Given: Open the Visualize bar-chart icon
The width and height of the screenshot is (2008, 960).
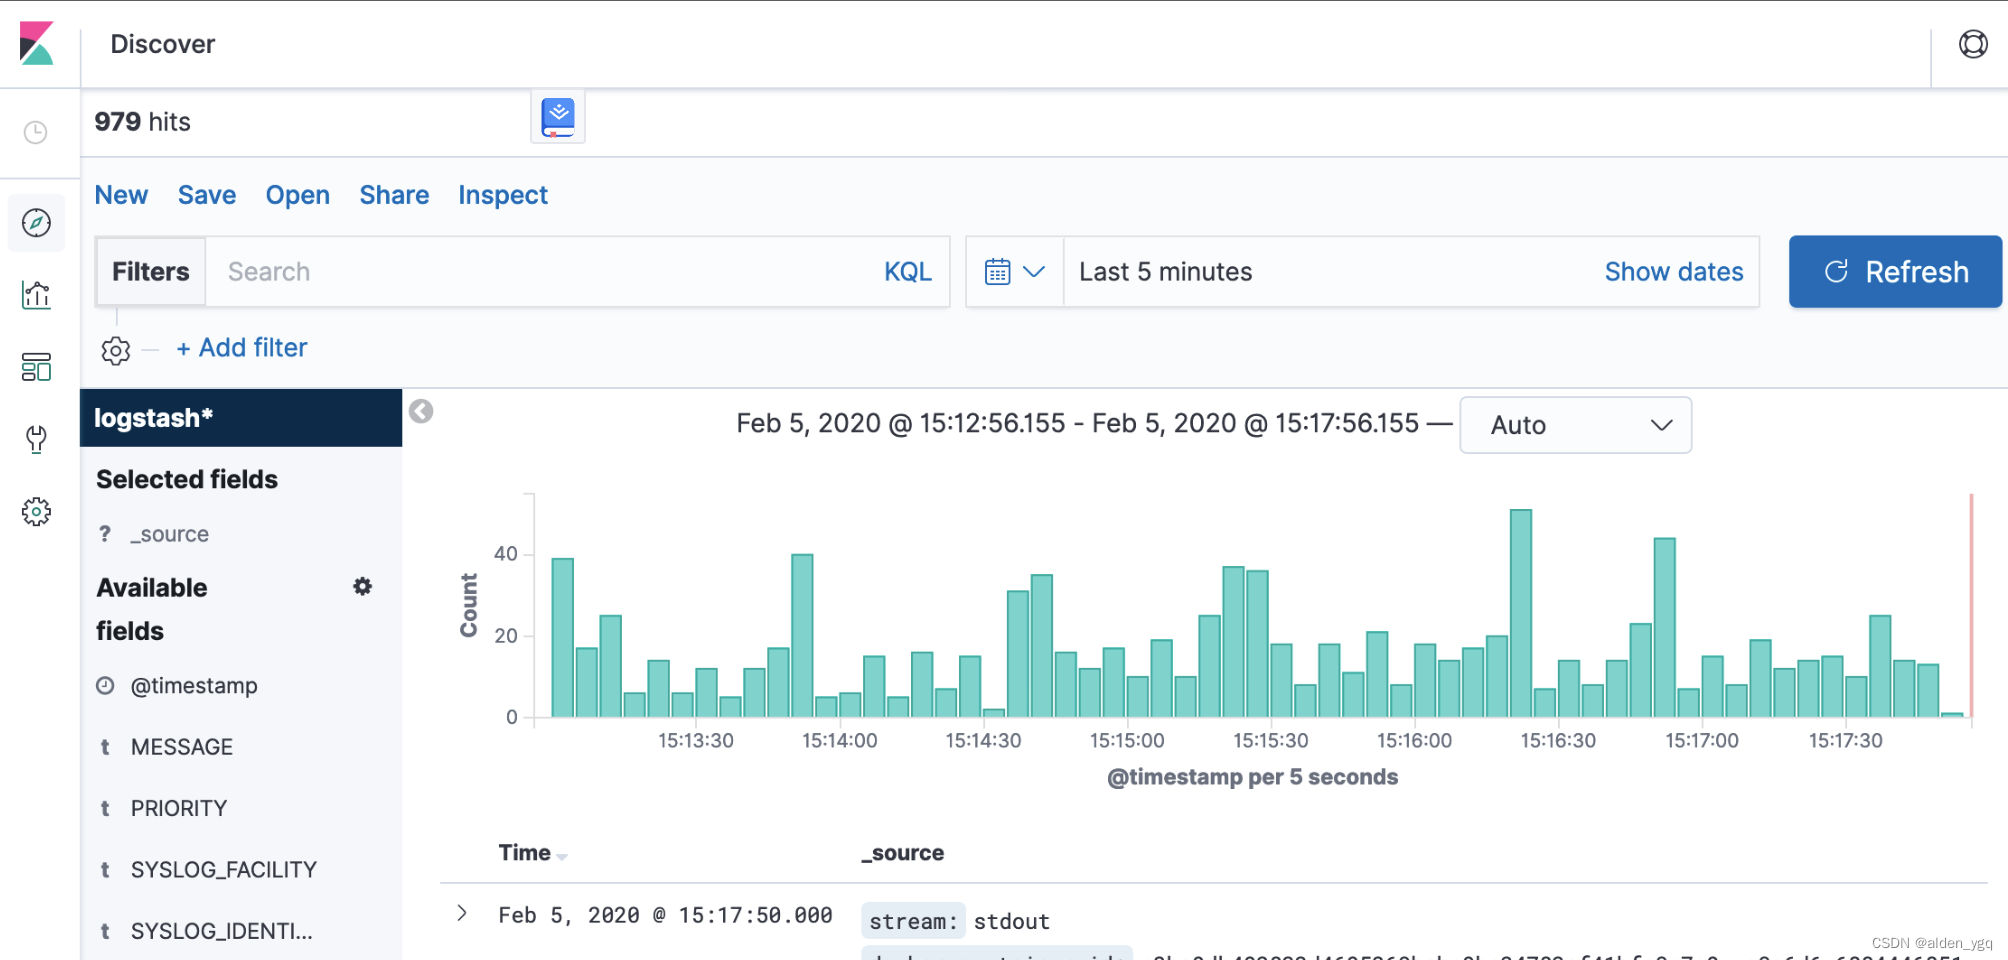Looking at the screenshot, I should click(x=37, y=294).
